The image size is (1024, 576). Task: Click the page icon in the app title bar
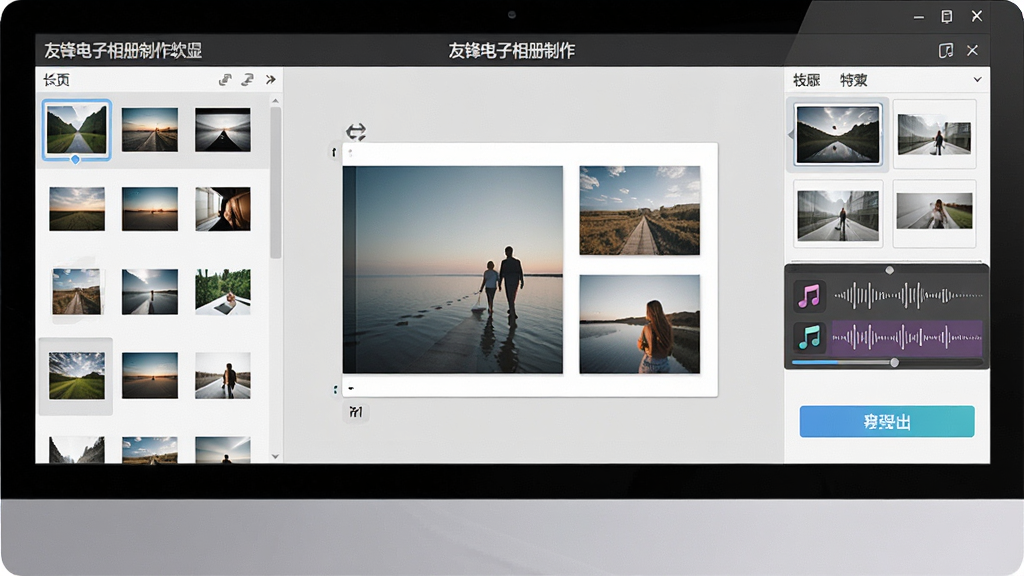pos(946,50)
